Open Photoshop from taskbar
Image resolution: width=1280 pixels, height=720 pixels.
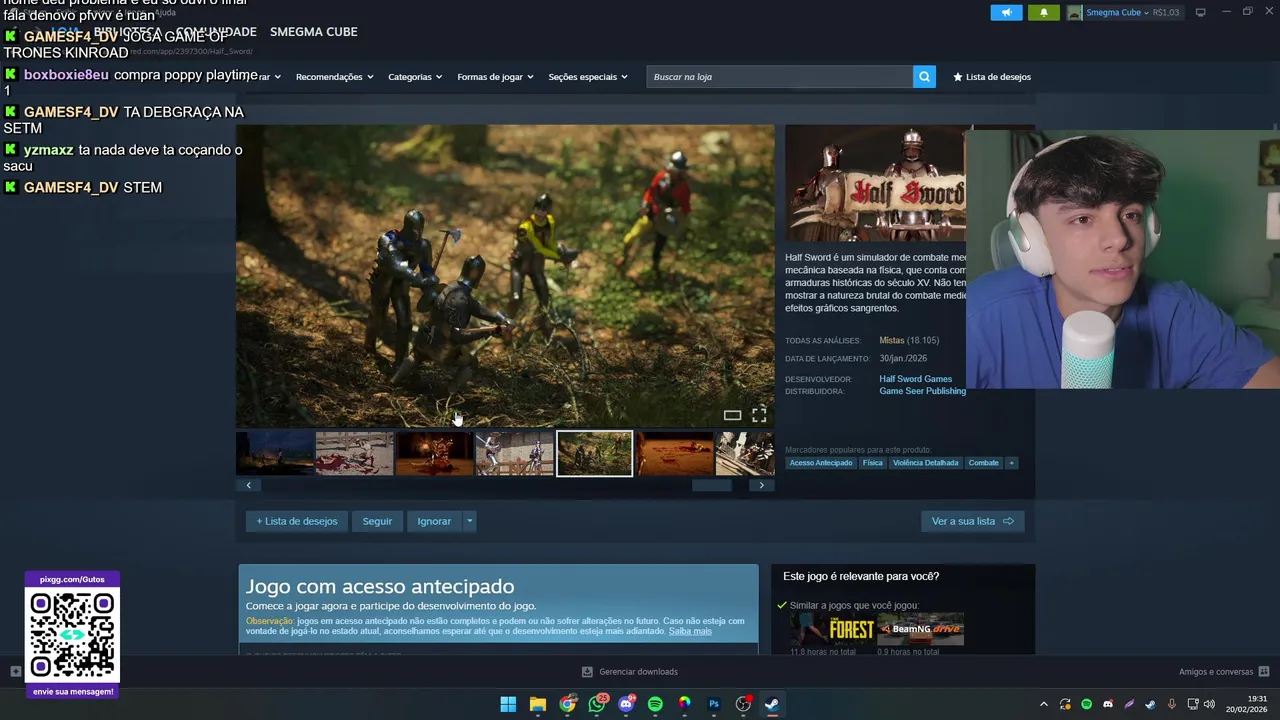(714, 704)
